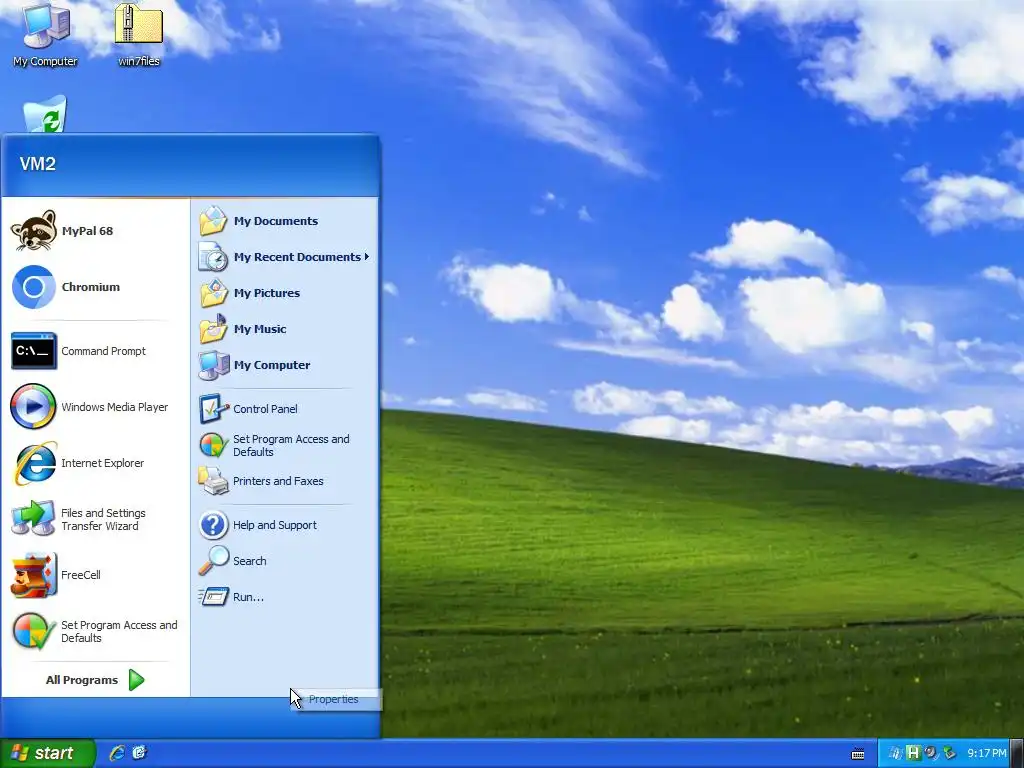Open My Computer from the Start menu
The width and height of the screenshot is (1024, 768).
(x=214, y=364)
